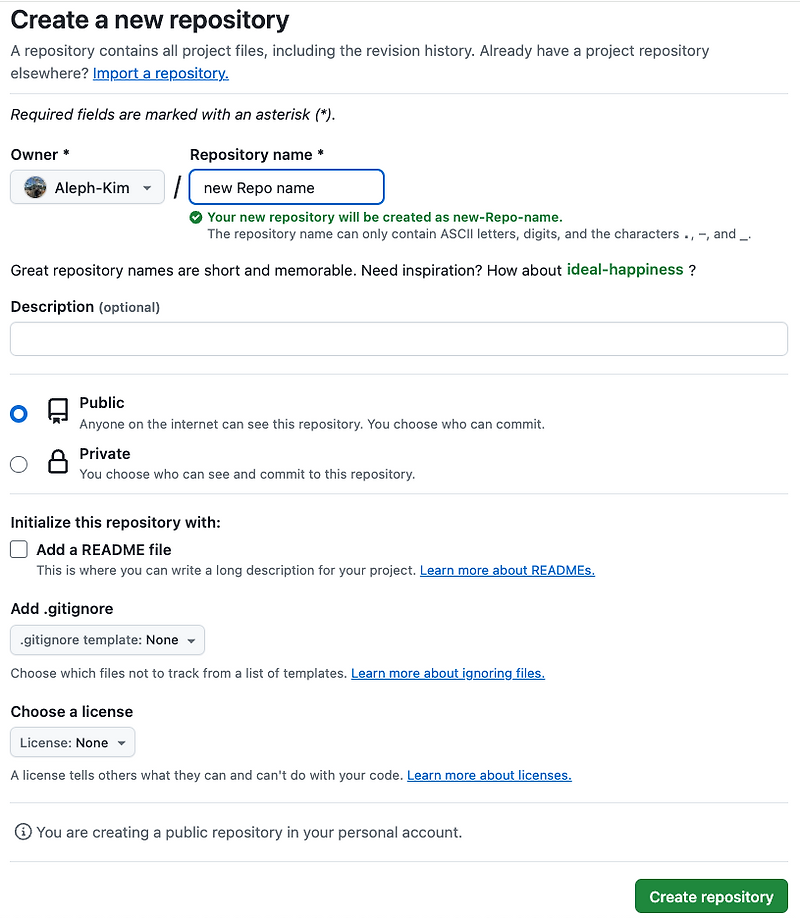This screenshot has width=800, height=918.
Task: Expand the .gitignore template dropdown
Action: tap(108, 640)
